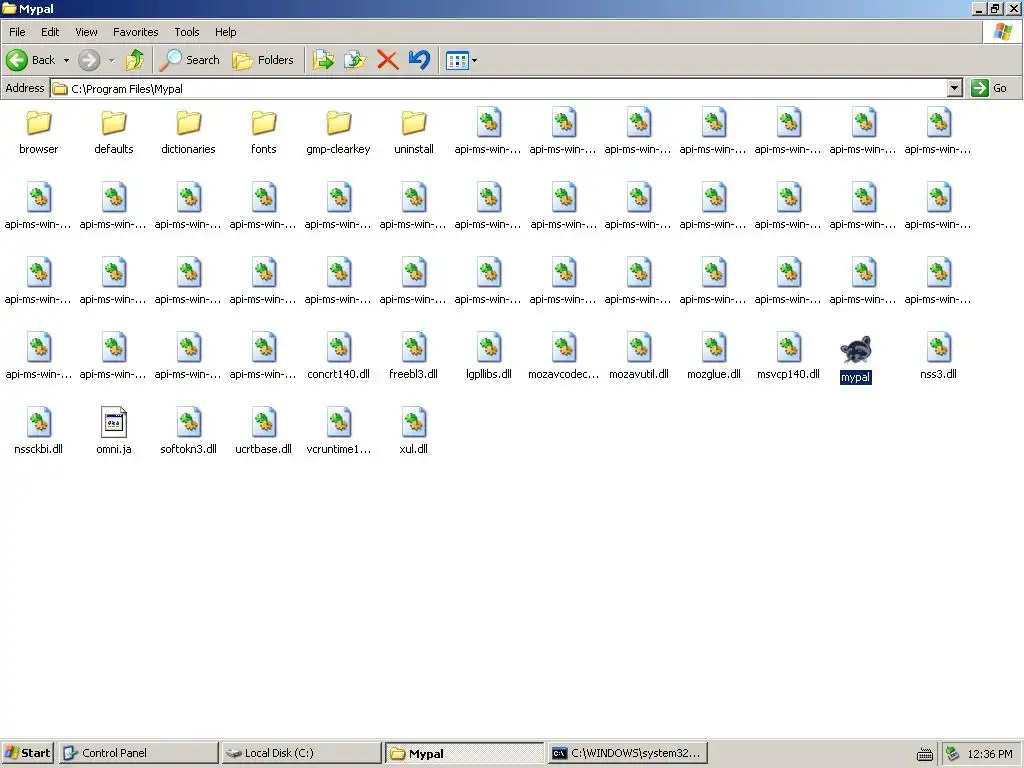Go back with the Back button
1024x768 pixels.
click(31, 60)
